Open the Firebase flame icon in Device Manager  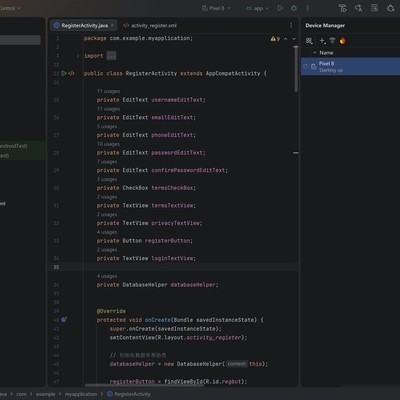342,41
